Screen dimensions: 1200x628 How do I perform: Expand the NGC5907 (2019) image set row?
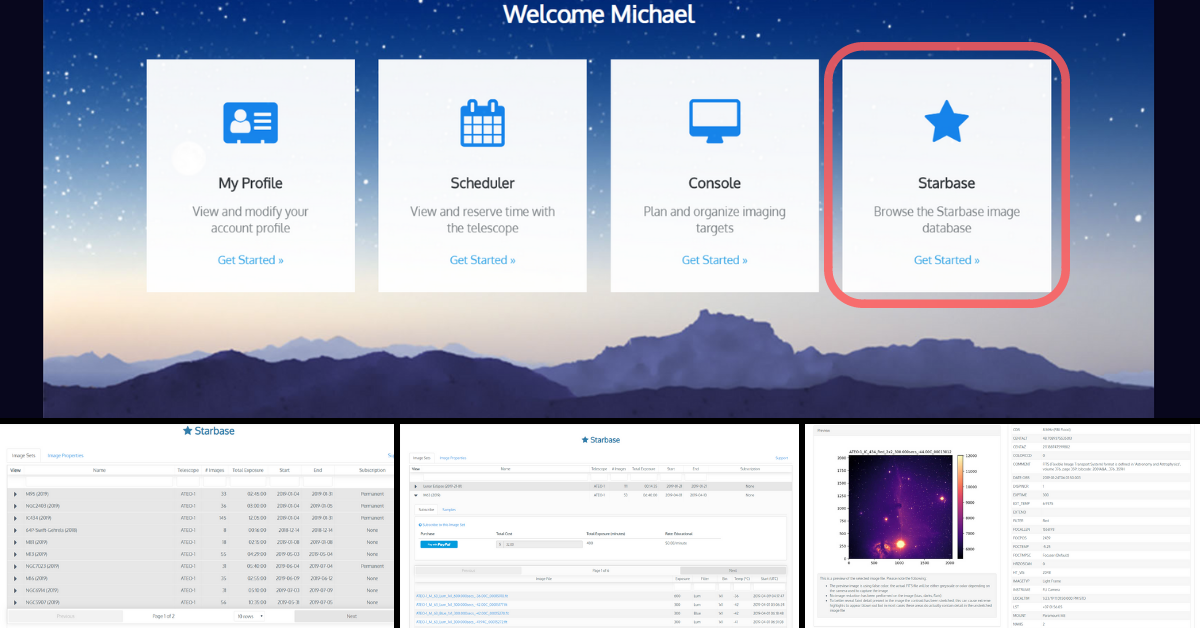15,602
